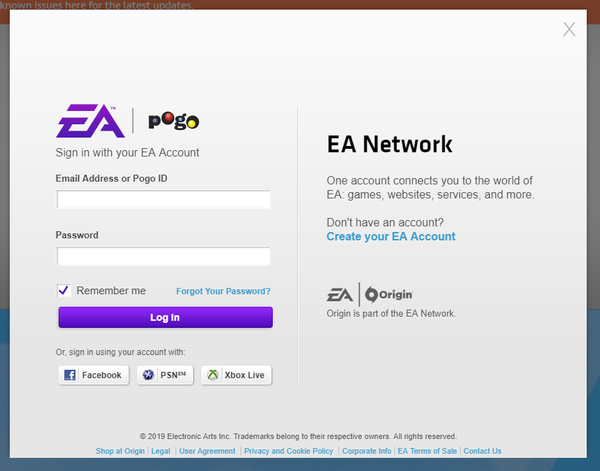View the User Agreement footer link
Viewport: 600px width, 471px height.
coord(207,451)
